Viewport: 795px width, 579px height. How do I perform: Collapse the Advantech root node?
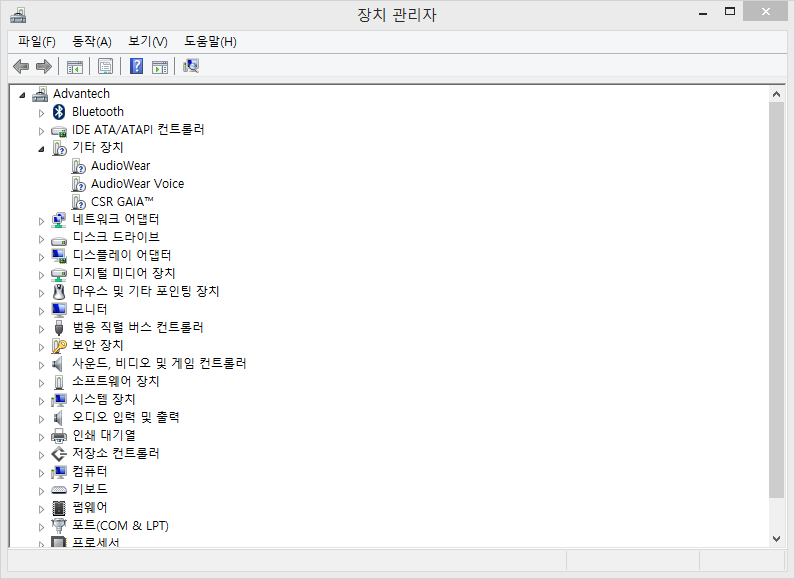(x=22, y=95)
